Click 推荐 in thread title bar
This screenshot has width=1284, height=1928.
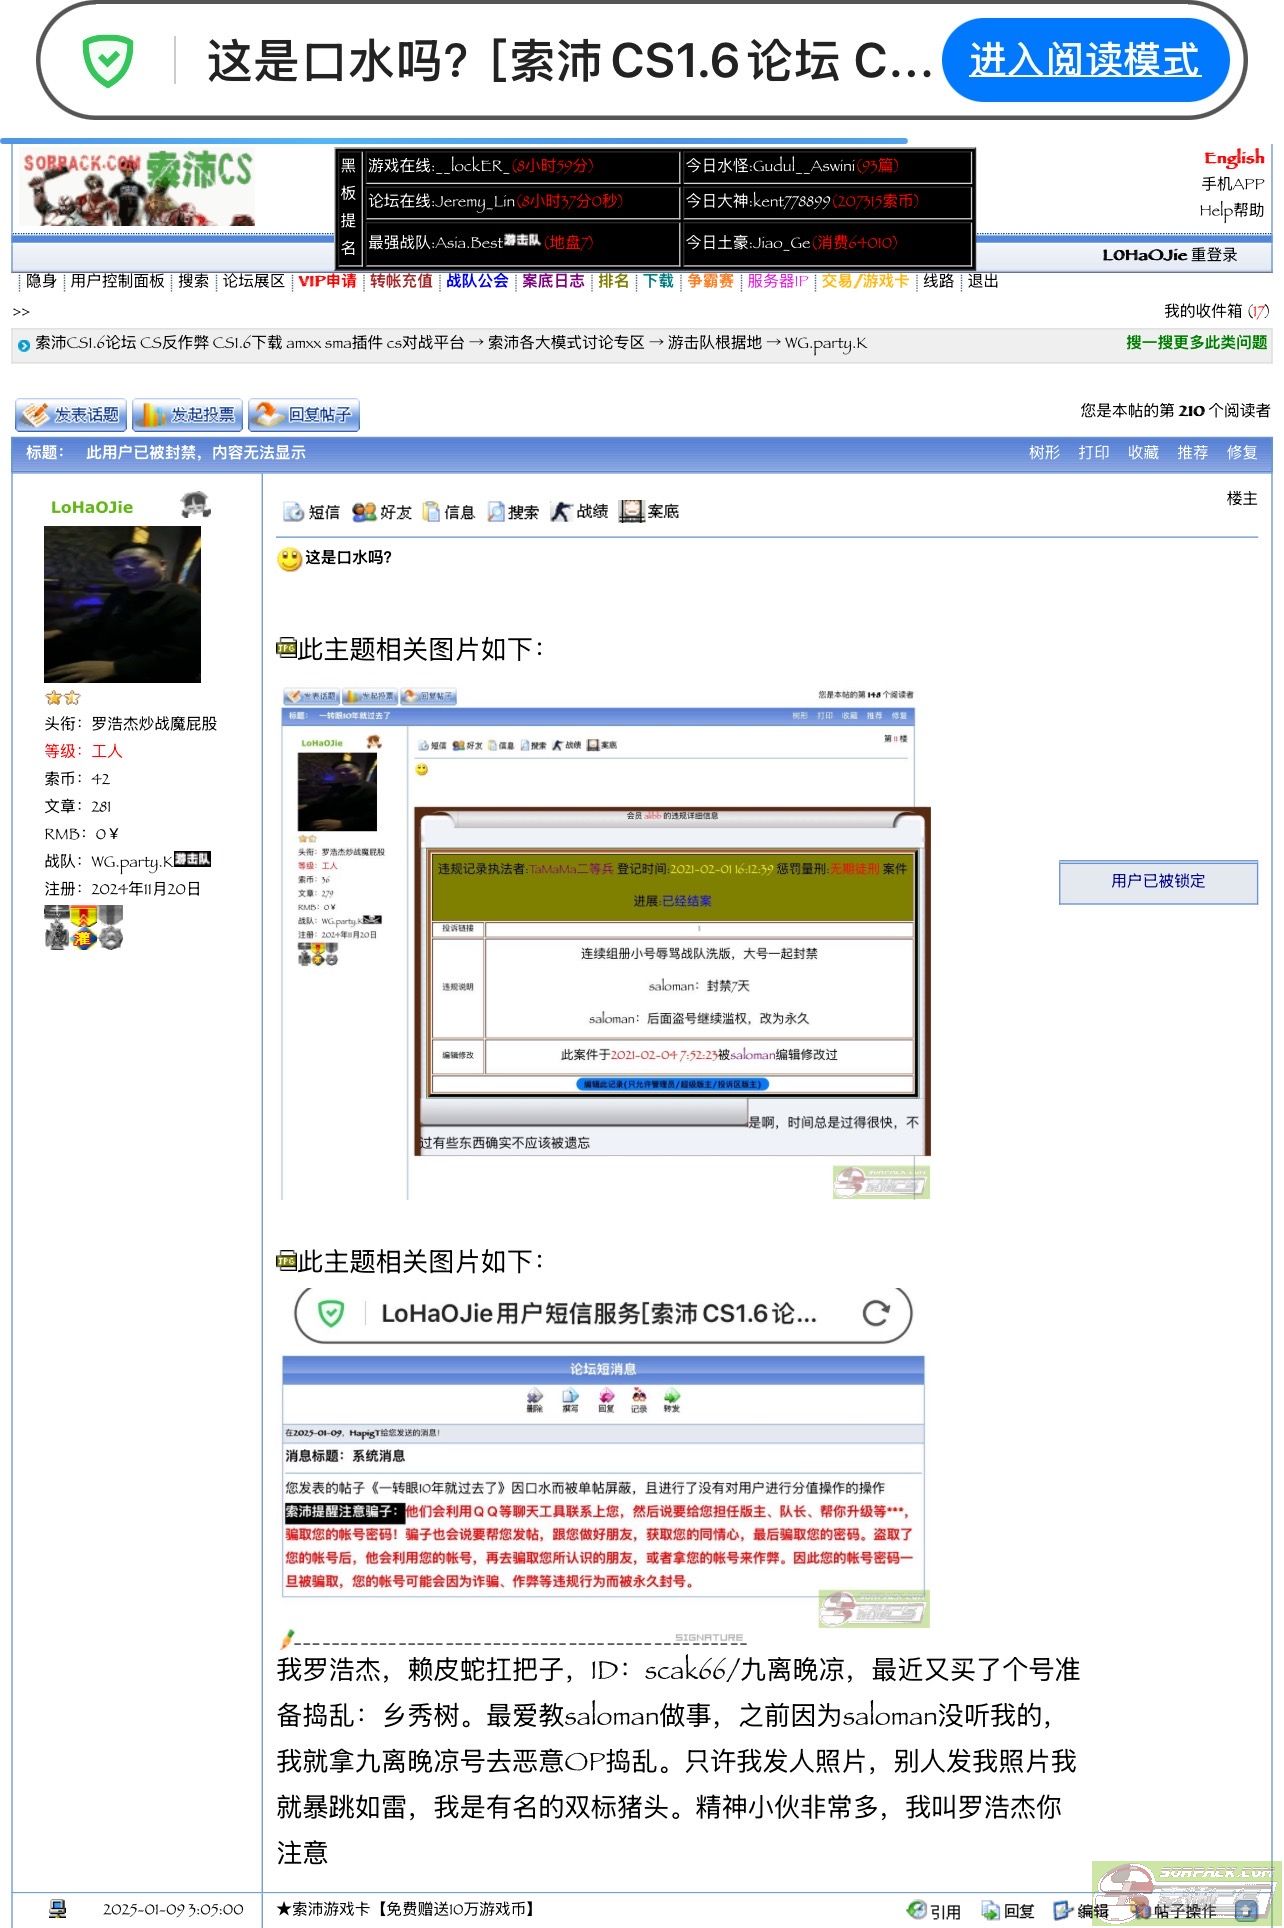1192,453
